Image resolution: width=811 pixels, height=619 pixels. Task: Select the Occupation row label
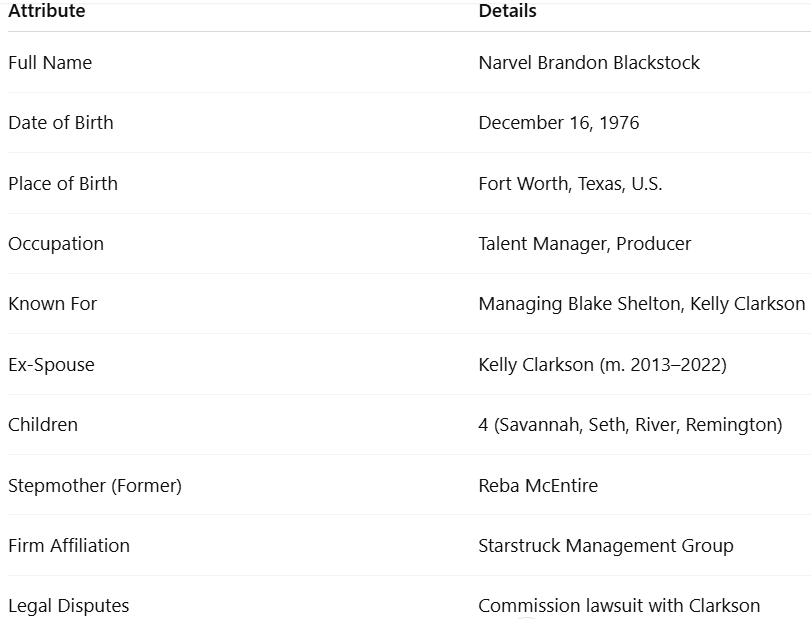[x=56, y=244]
